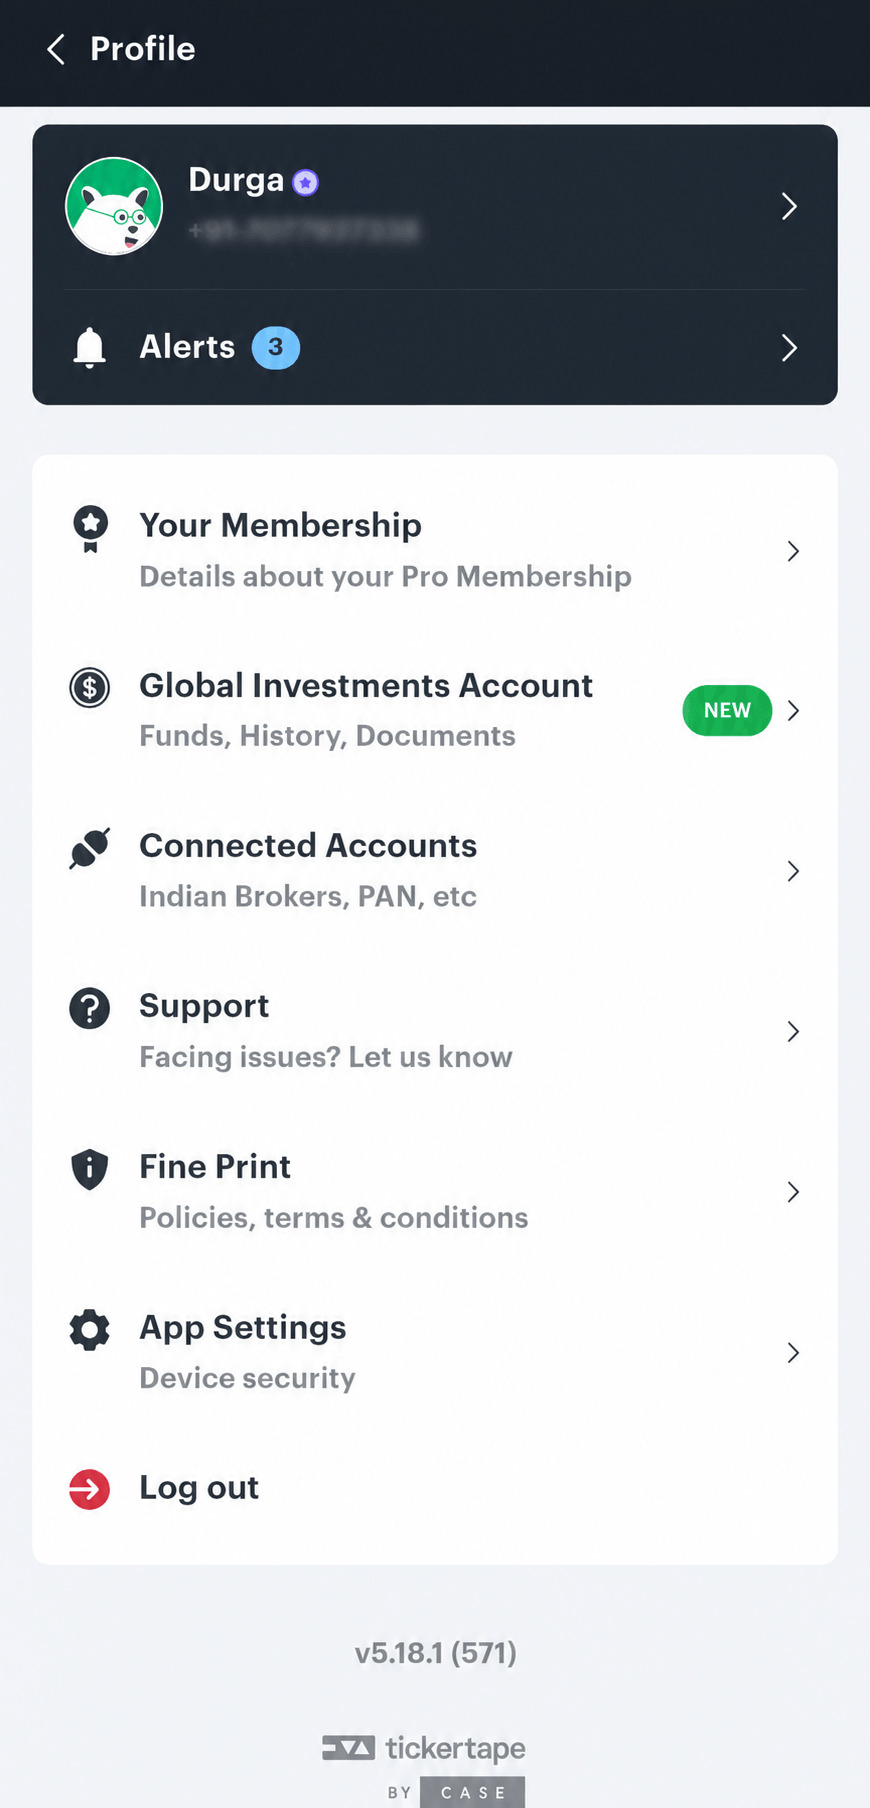Click the tickertape logo at the bottom

(x=424, y=1748)
